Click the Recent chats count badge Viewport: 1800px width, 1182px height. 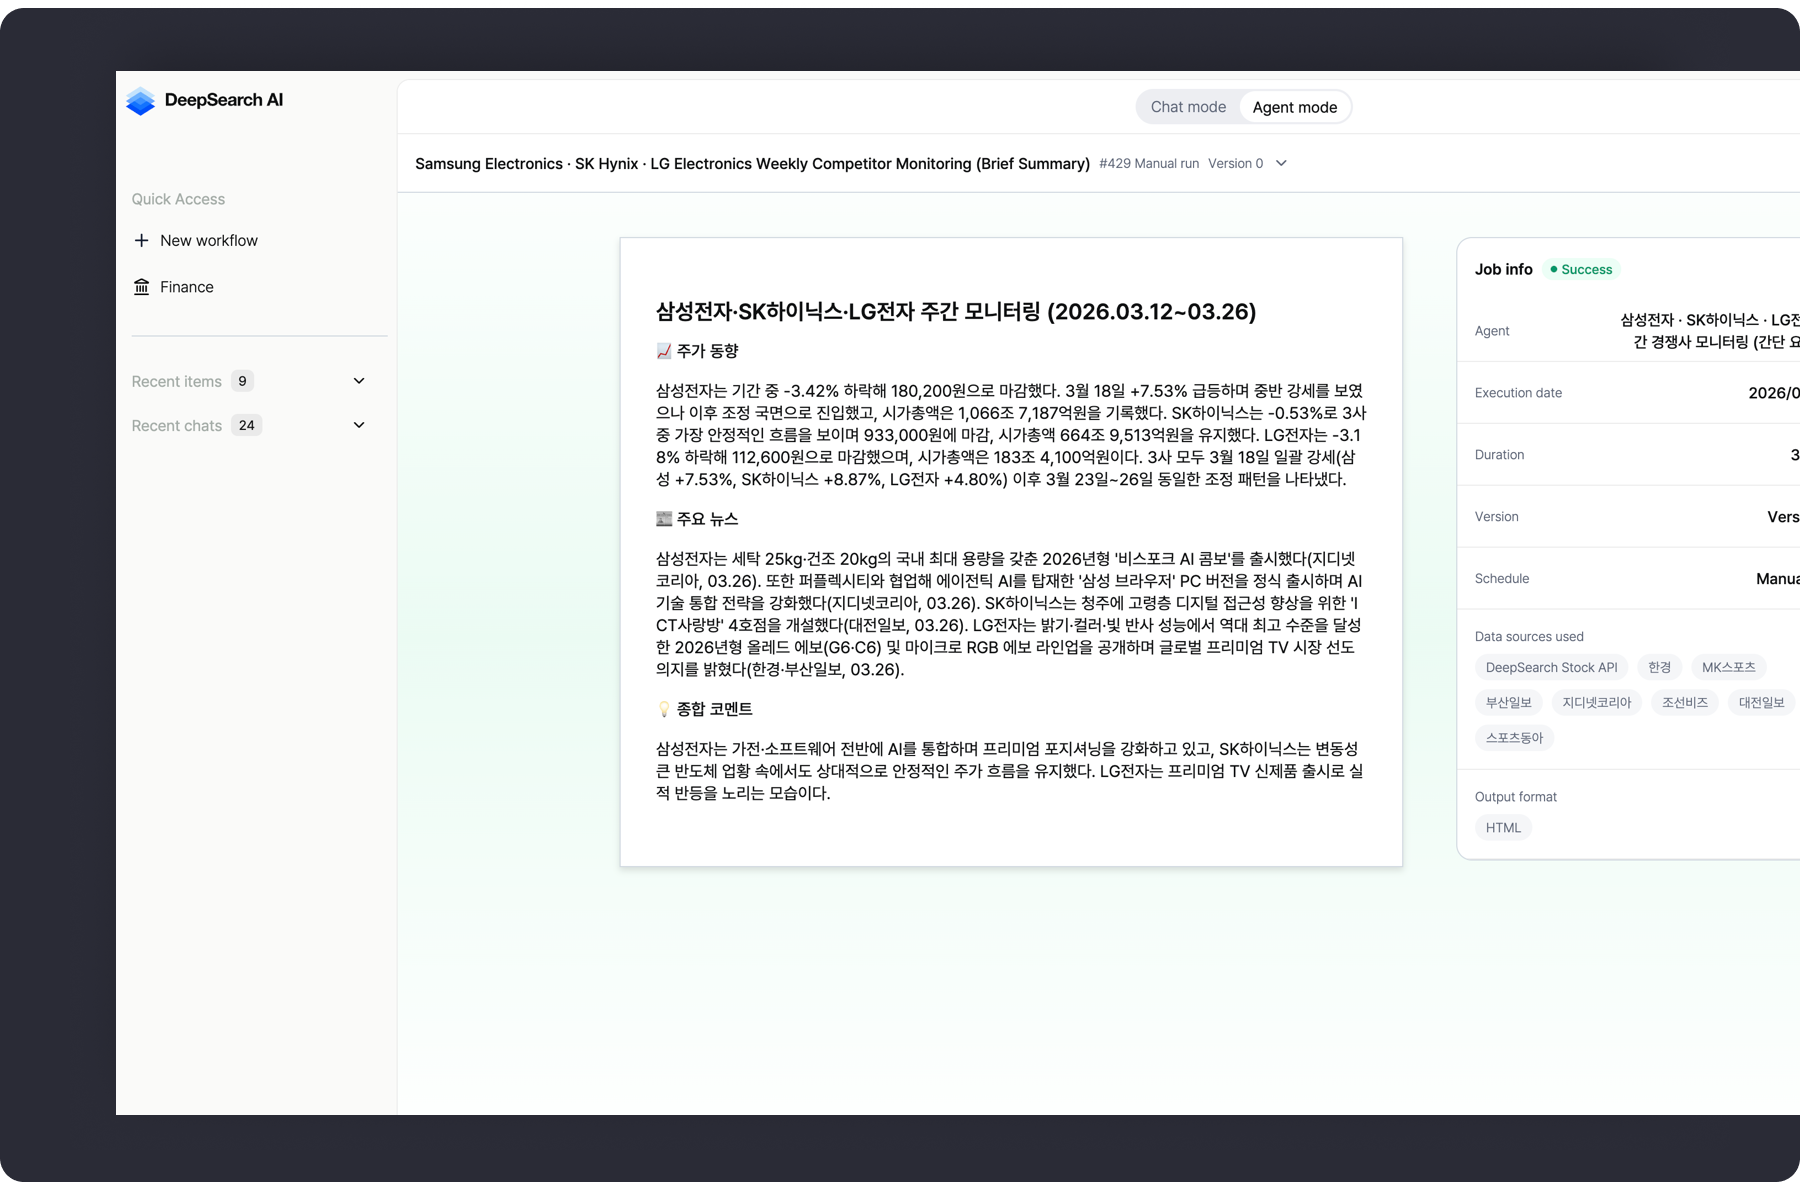click(x=246, y=425)
